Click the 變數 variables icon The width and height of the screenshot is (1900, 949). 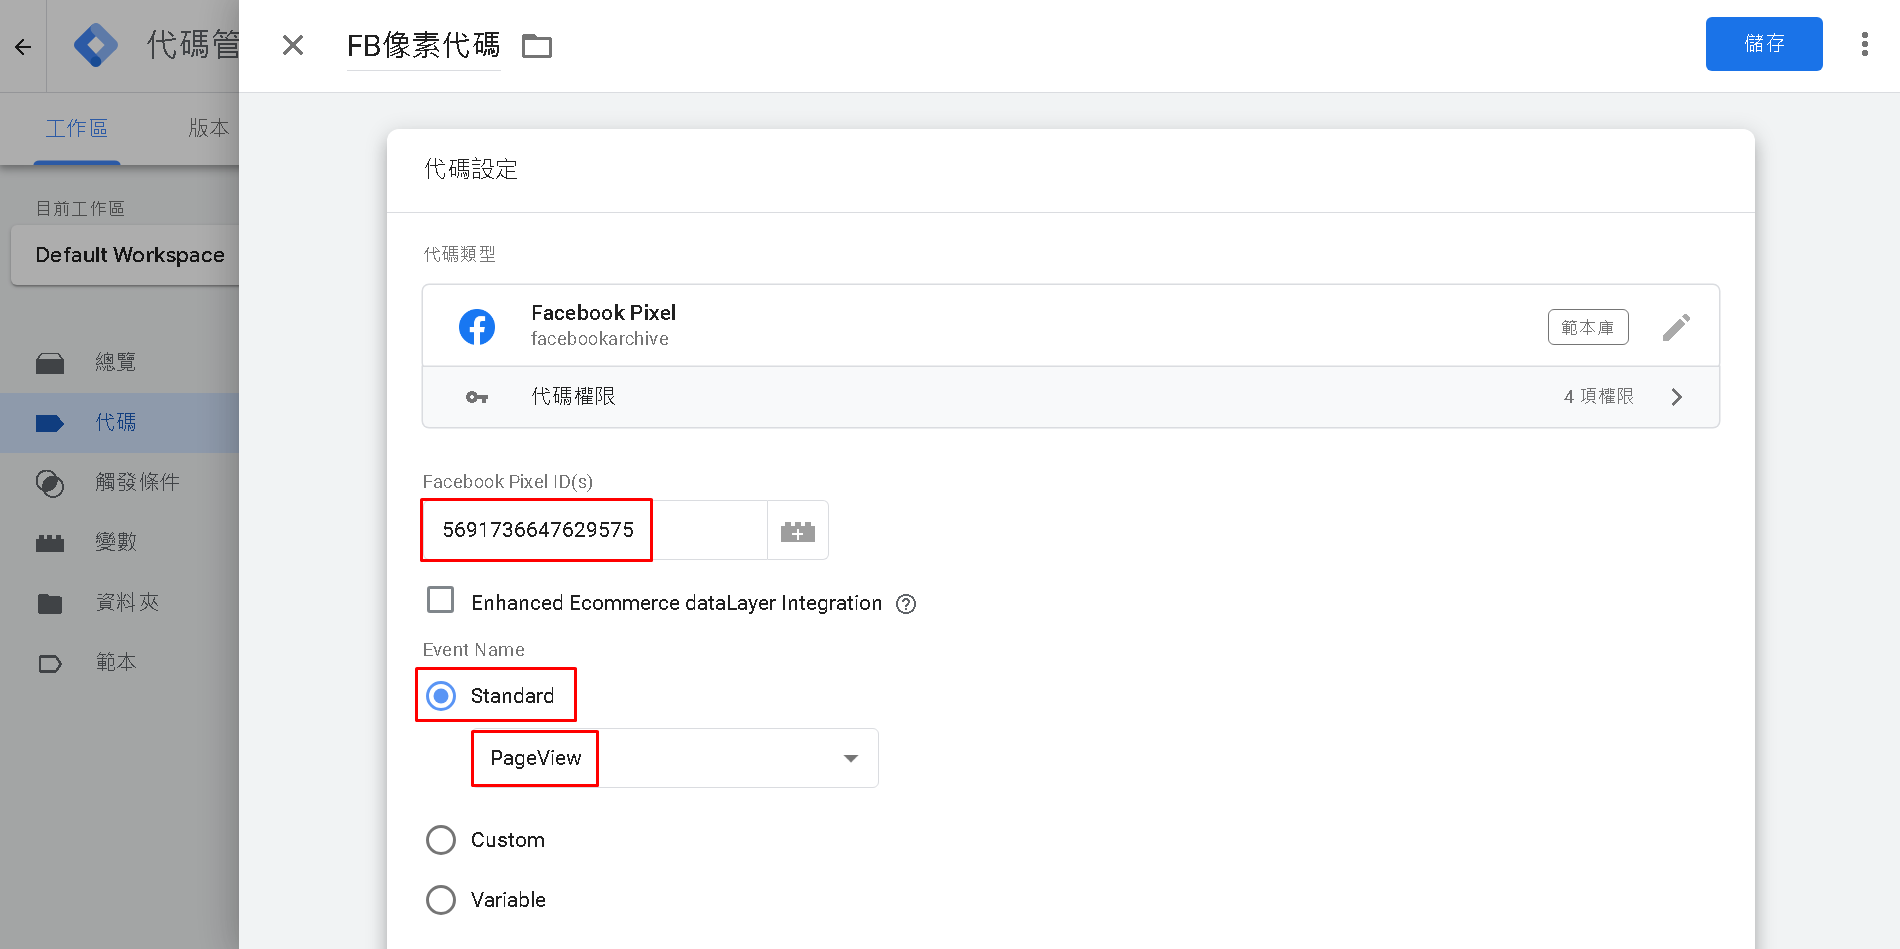[x=50, y=543]
